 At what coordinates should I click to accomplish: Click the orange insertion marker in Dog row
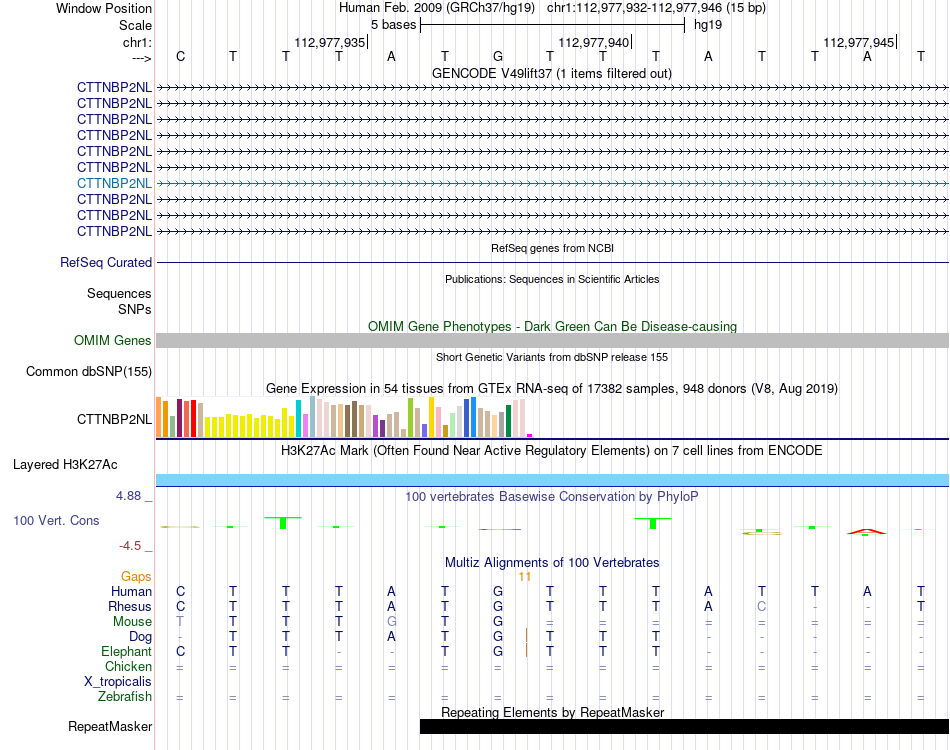pyautogui.click(x=526, y=636)
